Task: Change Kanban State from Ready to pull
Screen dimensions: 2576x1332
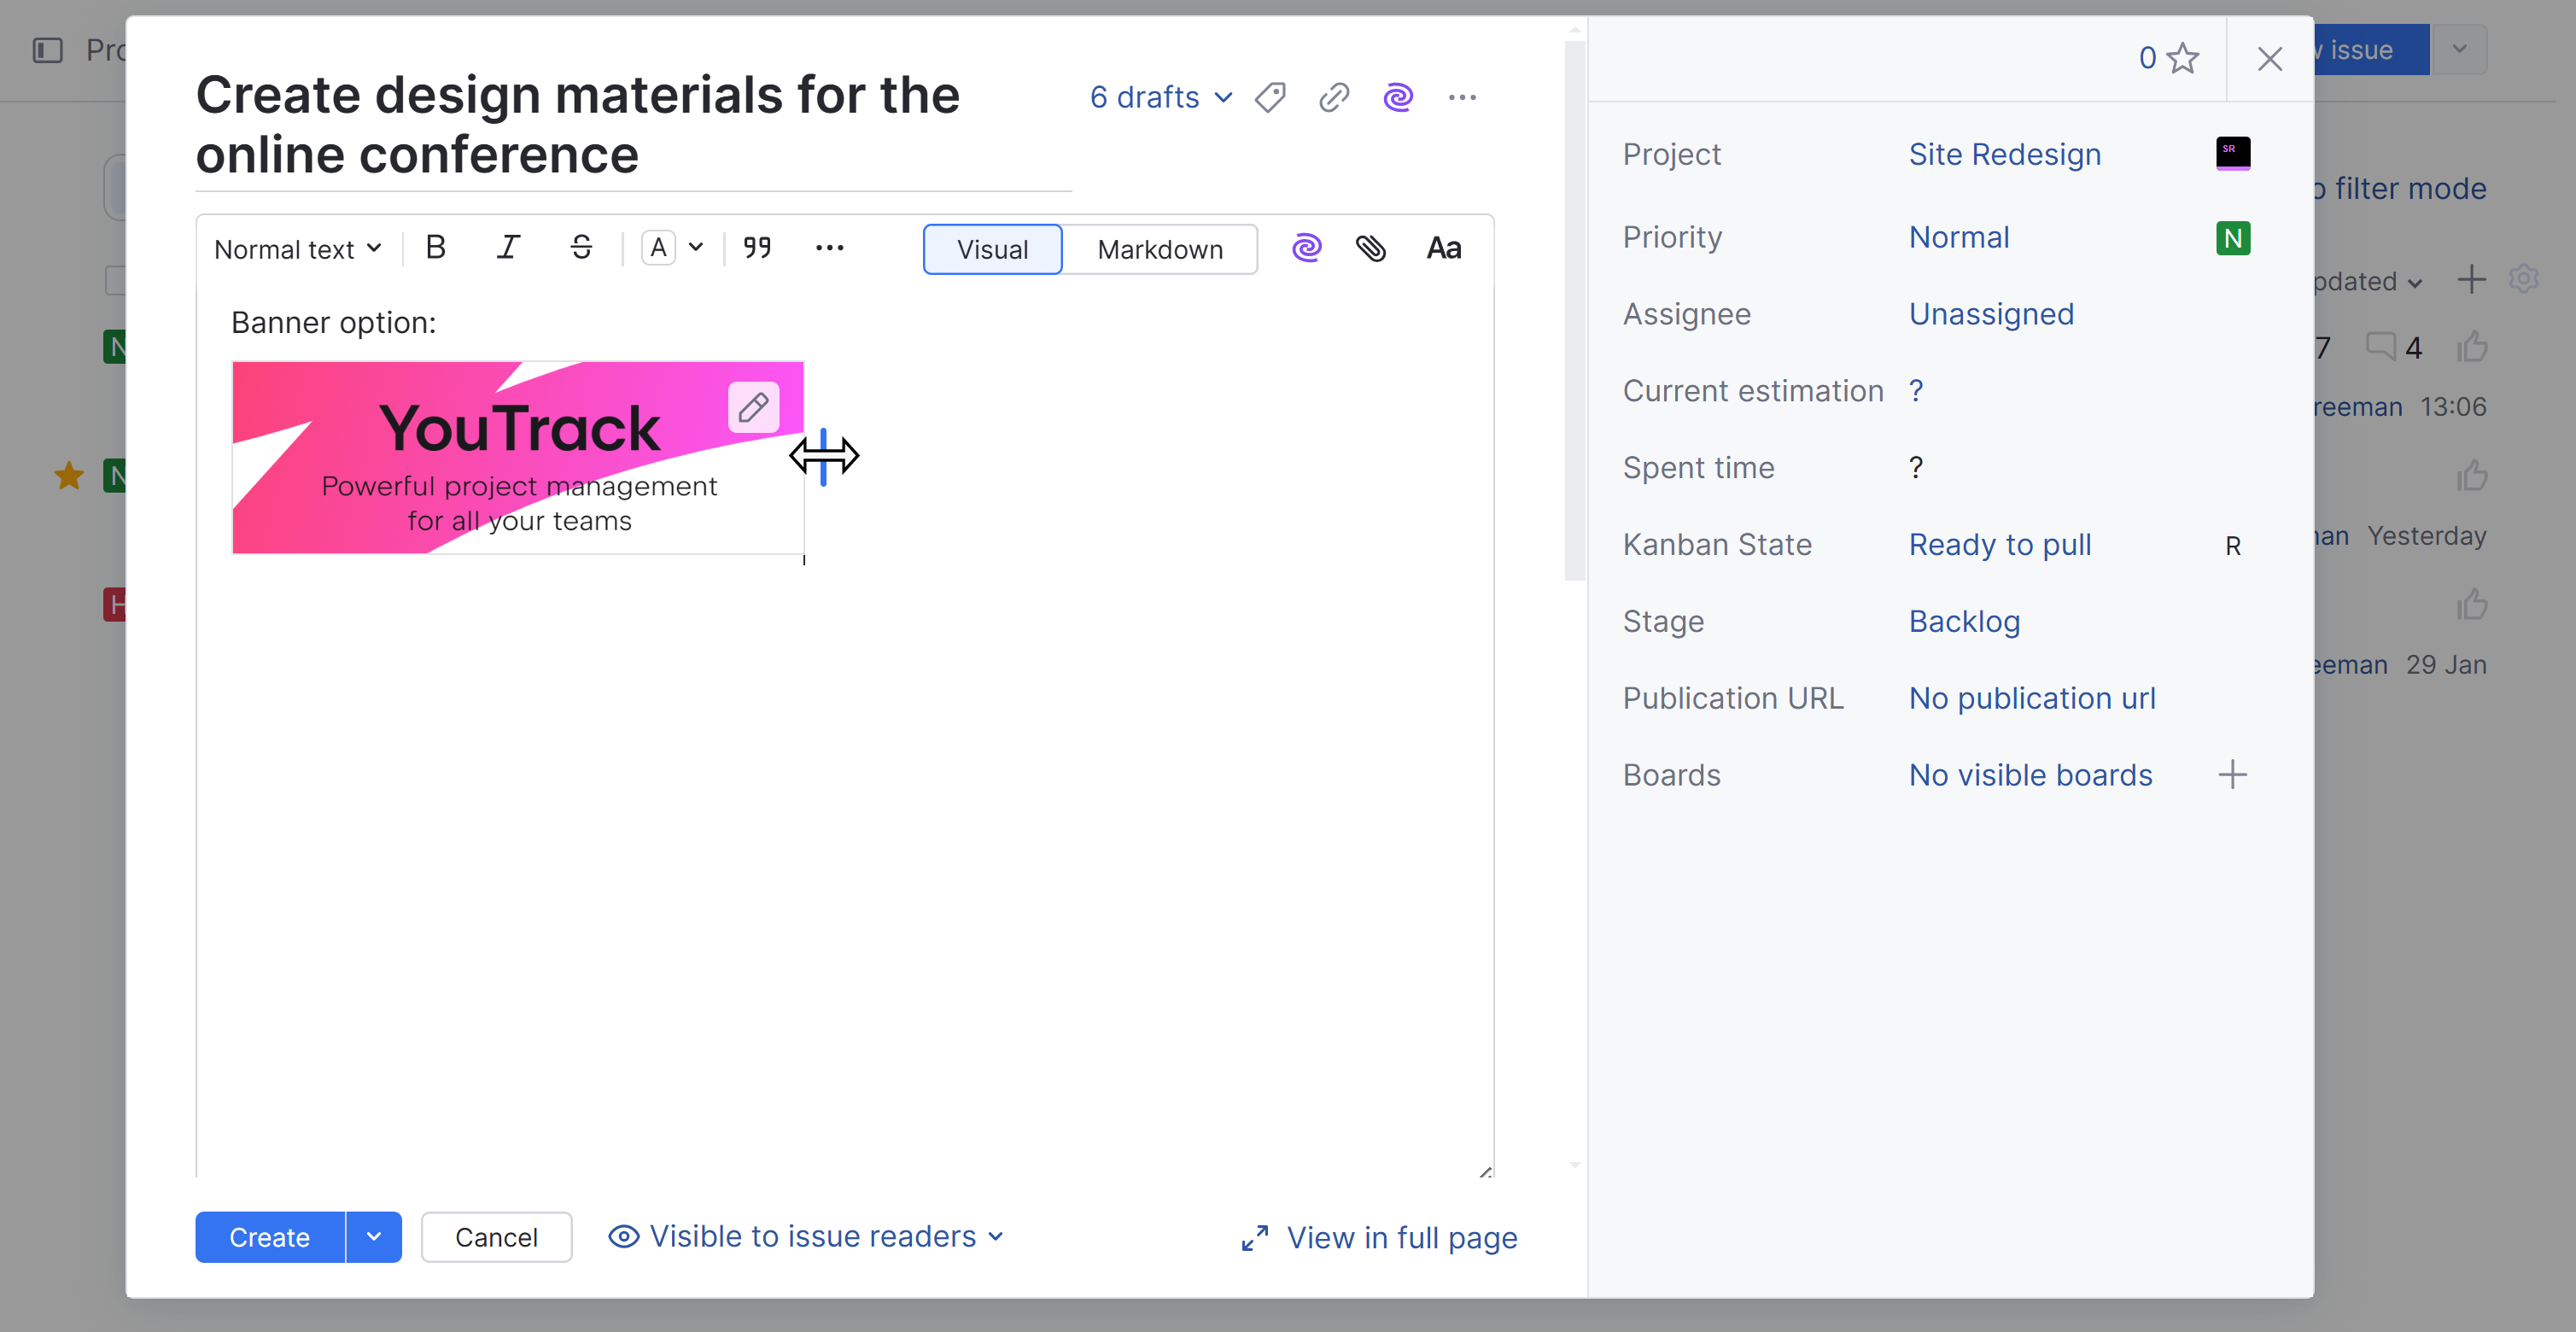Action: [x=2000, y=544]
